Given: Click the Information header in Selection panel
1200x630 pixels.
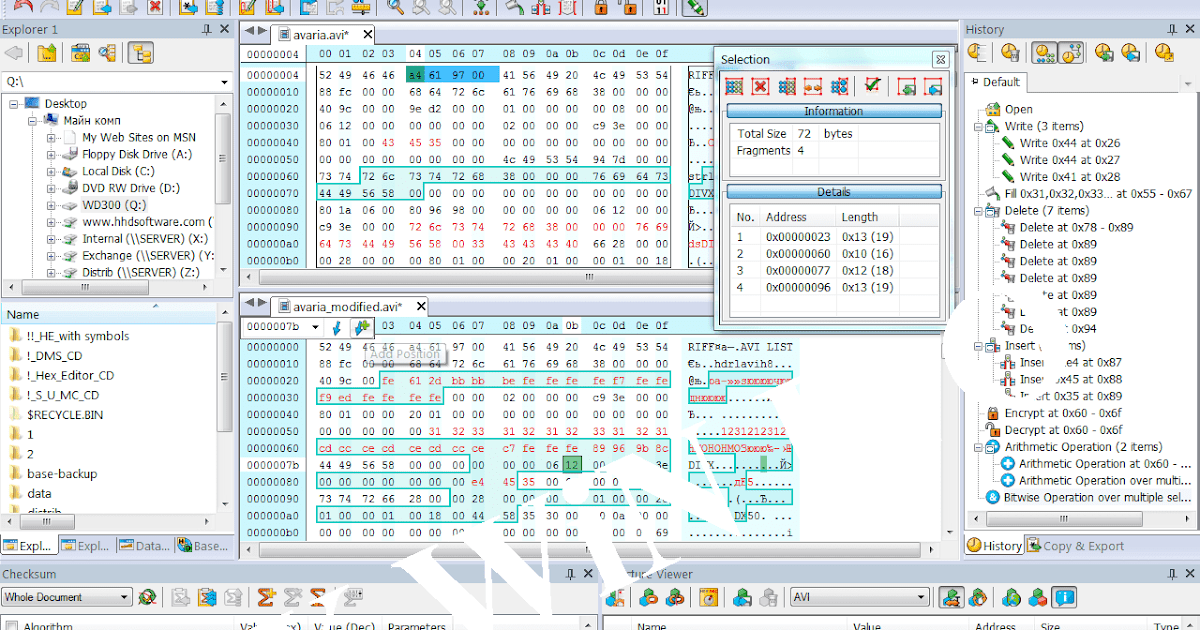Looking at the screenshot, I should pyautogui.click(x=834, y=111).
